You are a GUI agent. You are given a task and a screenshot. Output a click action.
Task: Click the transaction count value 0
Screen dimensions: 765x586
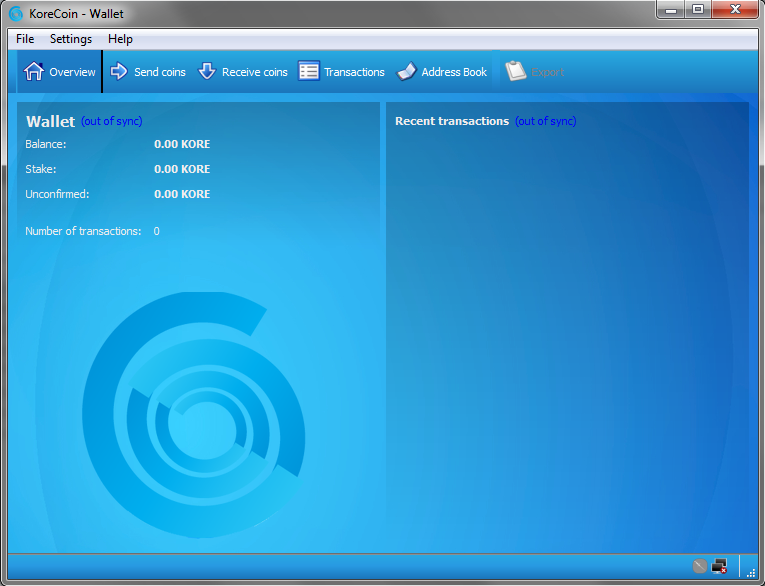tap(157, 231)
